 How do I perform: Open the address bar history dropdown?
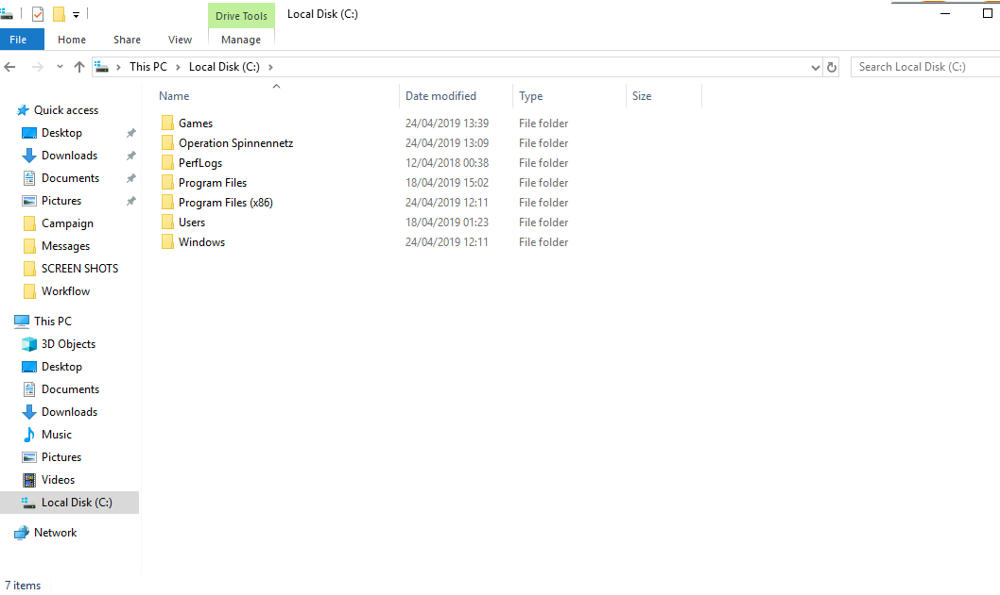click(x=815, y=68)
